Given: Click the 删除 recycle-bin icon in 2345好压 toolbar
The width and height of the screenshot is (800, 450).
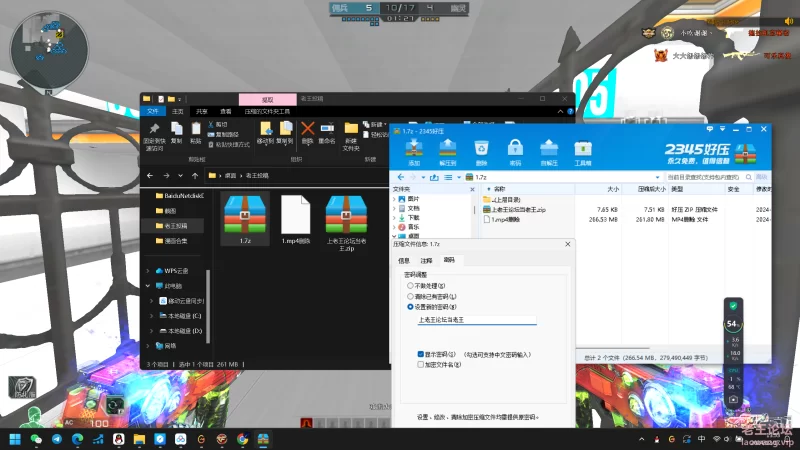Looking at the screenshot, I should [x=481, y=148].
